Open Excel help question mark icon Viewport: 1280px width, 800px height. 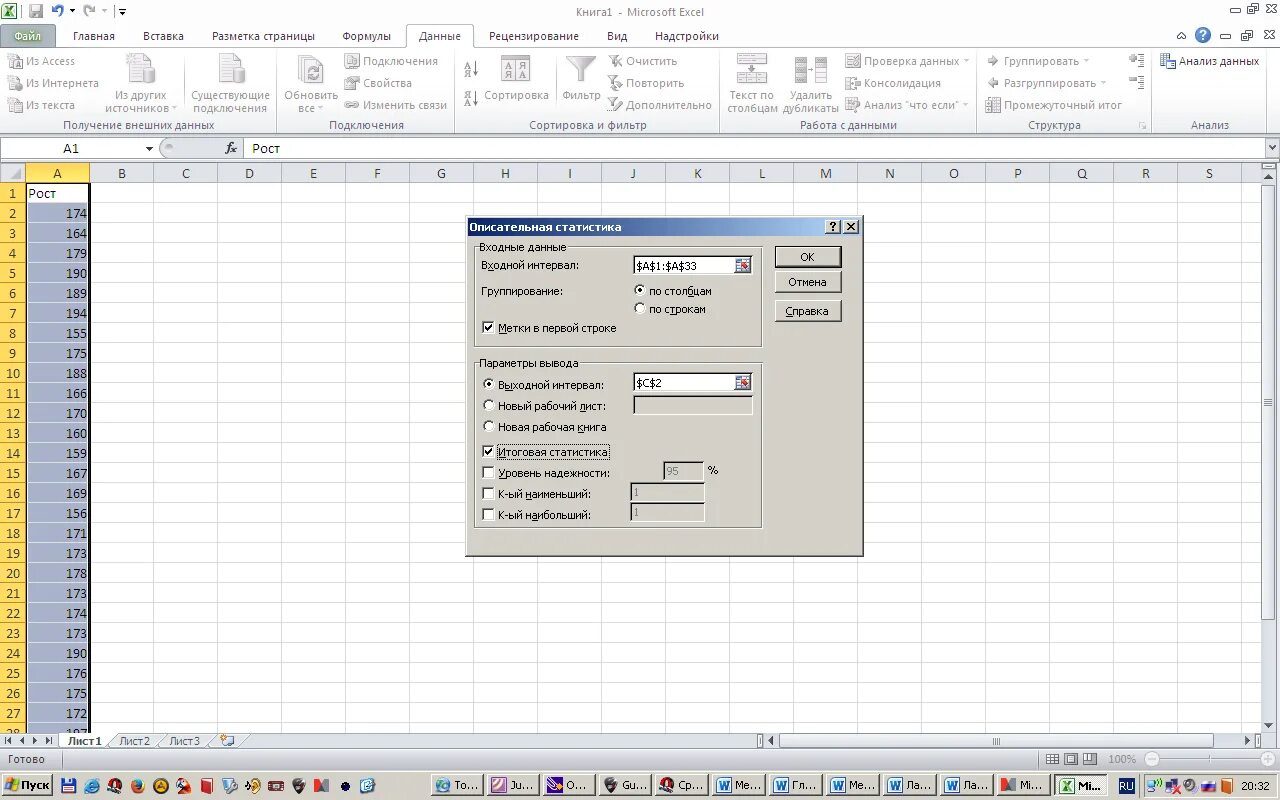click(x=1203, y=35)
